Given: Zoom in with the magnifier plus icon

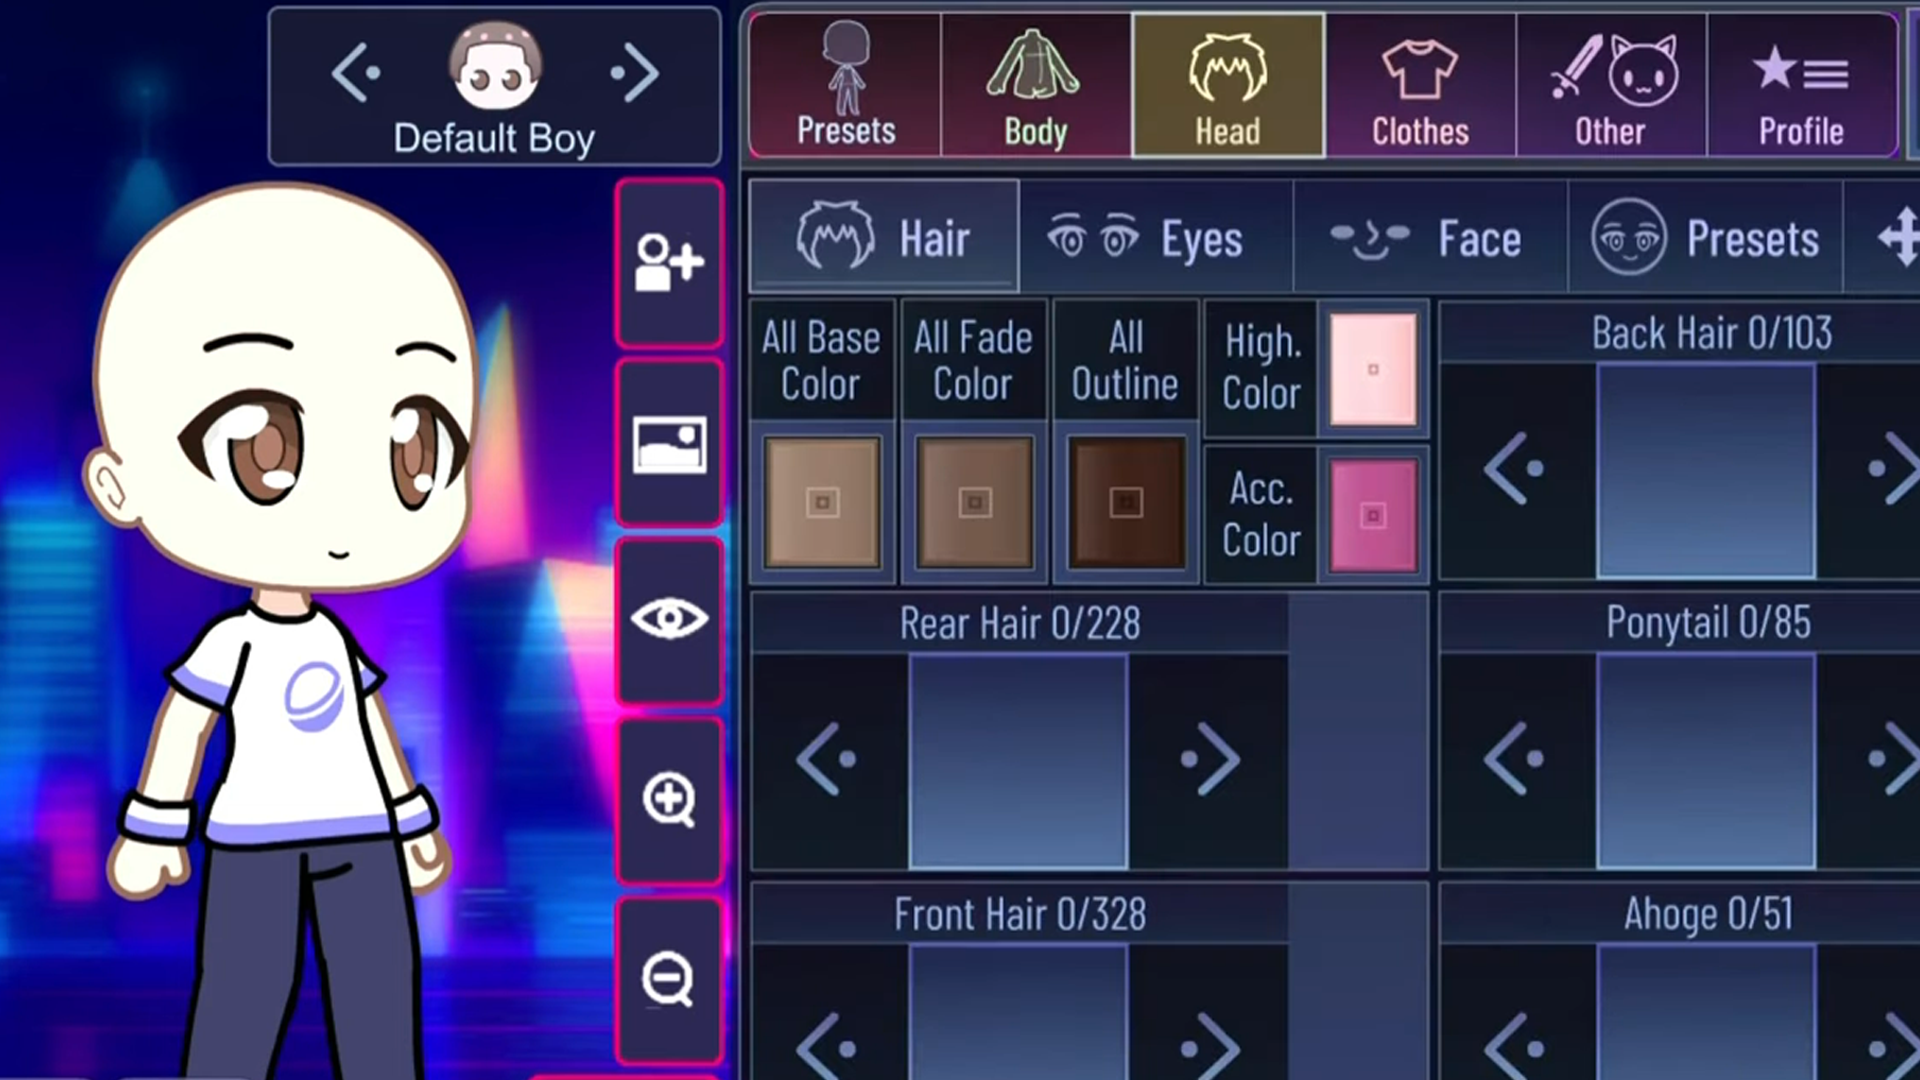Looking at the screenshot, I should pyautogui.click(x=669, y=800).
